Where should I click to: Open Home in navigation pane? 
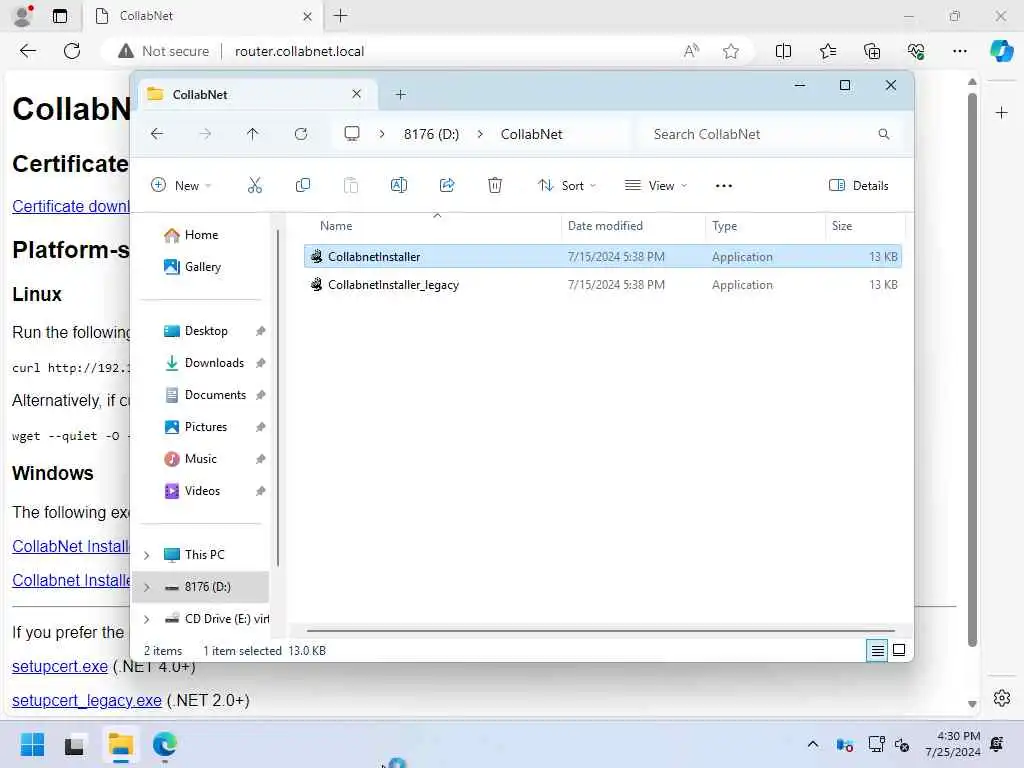(x=201, y=235)
